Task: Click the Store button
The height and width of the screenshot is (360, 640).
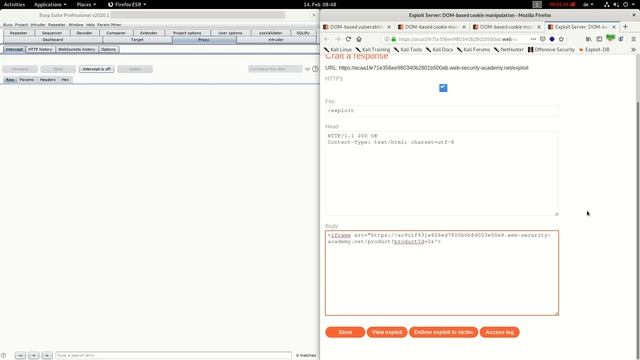Action: (x=345, y=332)
